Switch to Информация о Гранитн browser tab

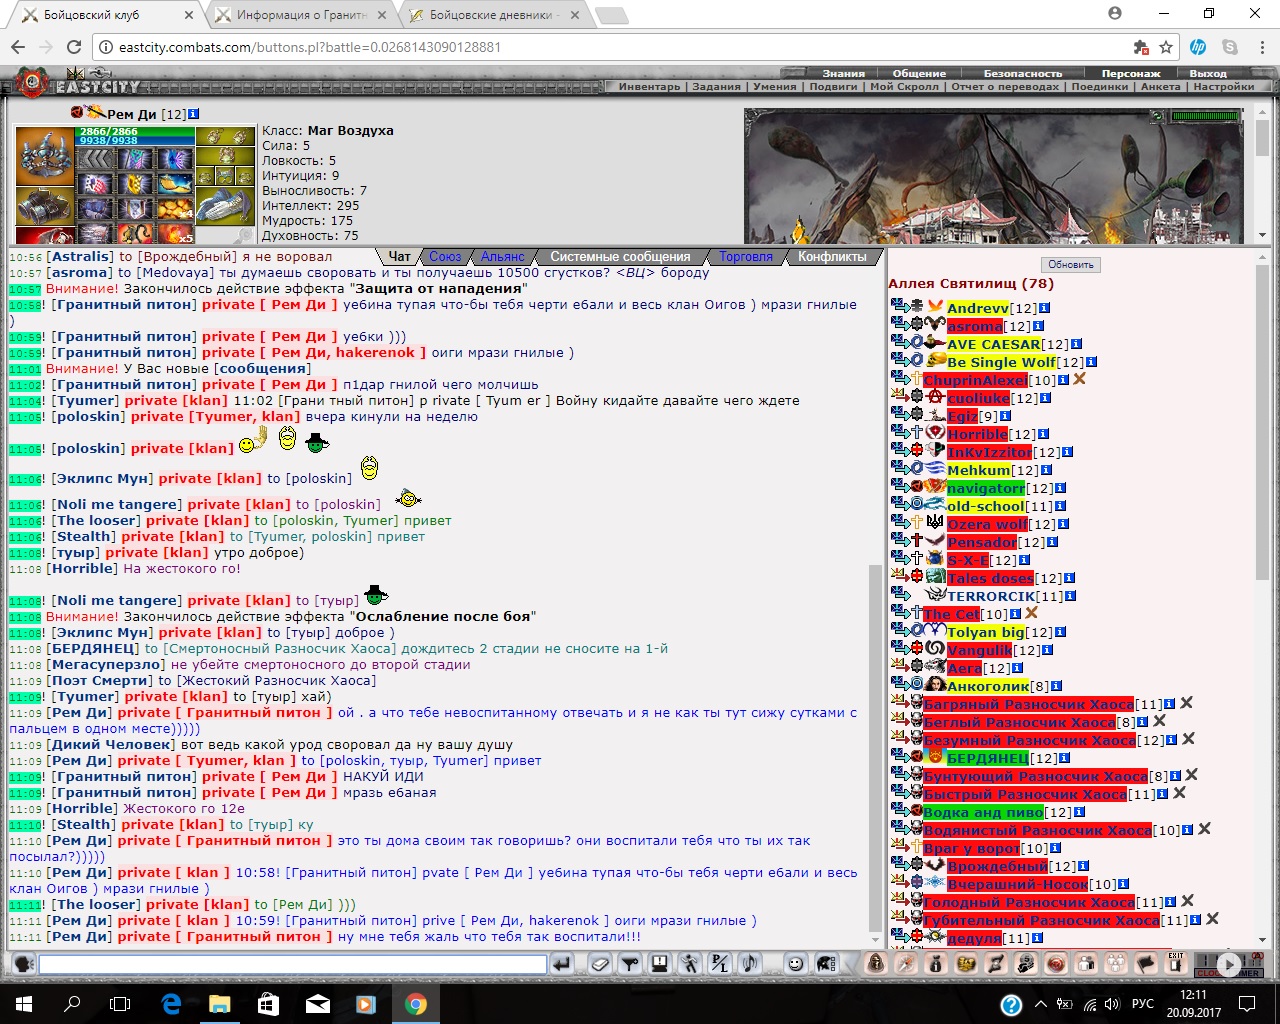click(303, 15)
